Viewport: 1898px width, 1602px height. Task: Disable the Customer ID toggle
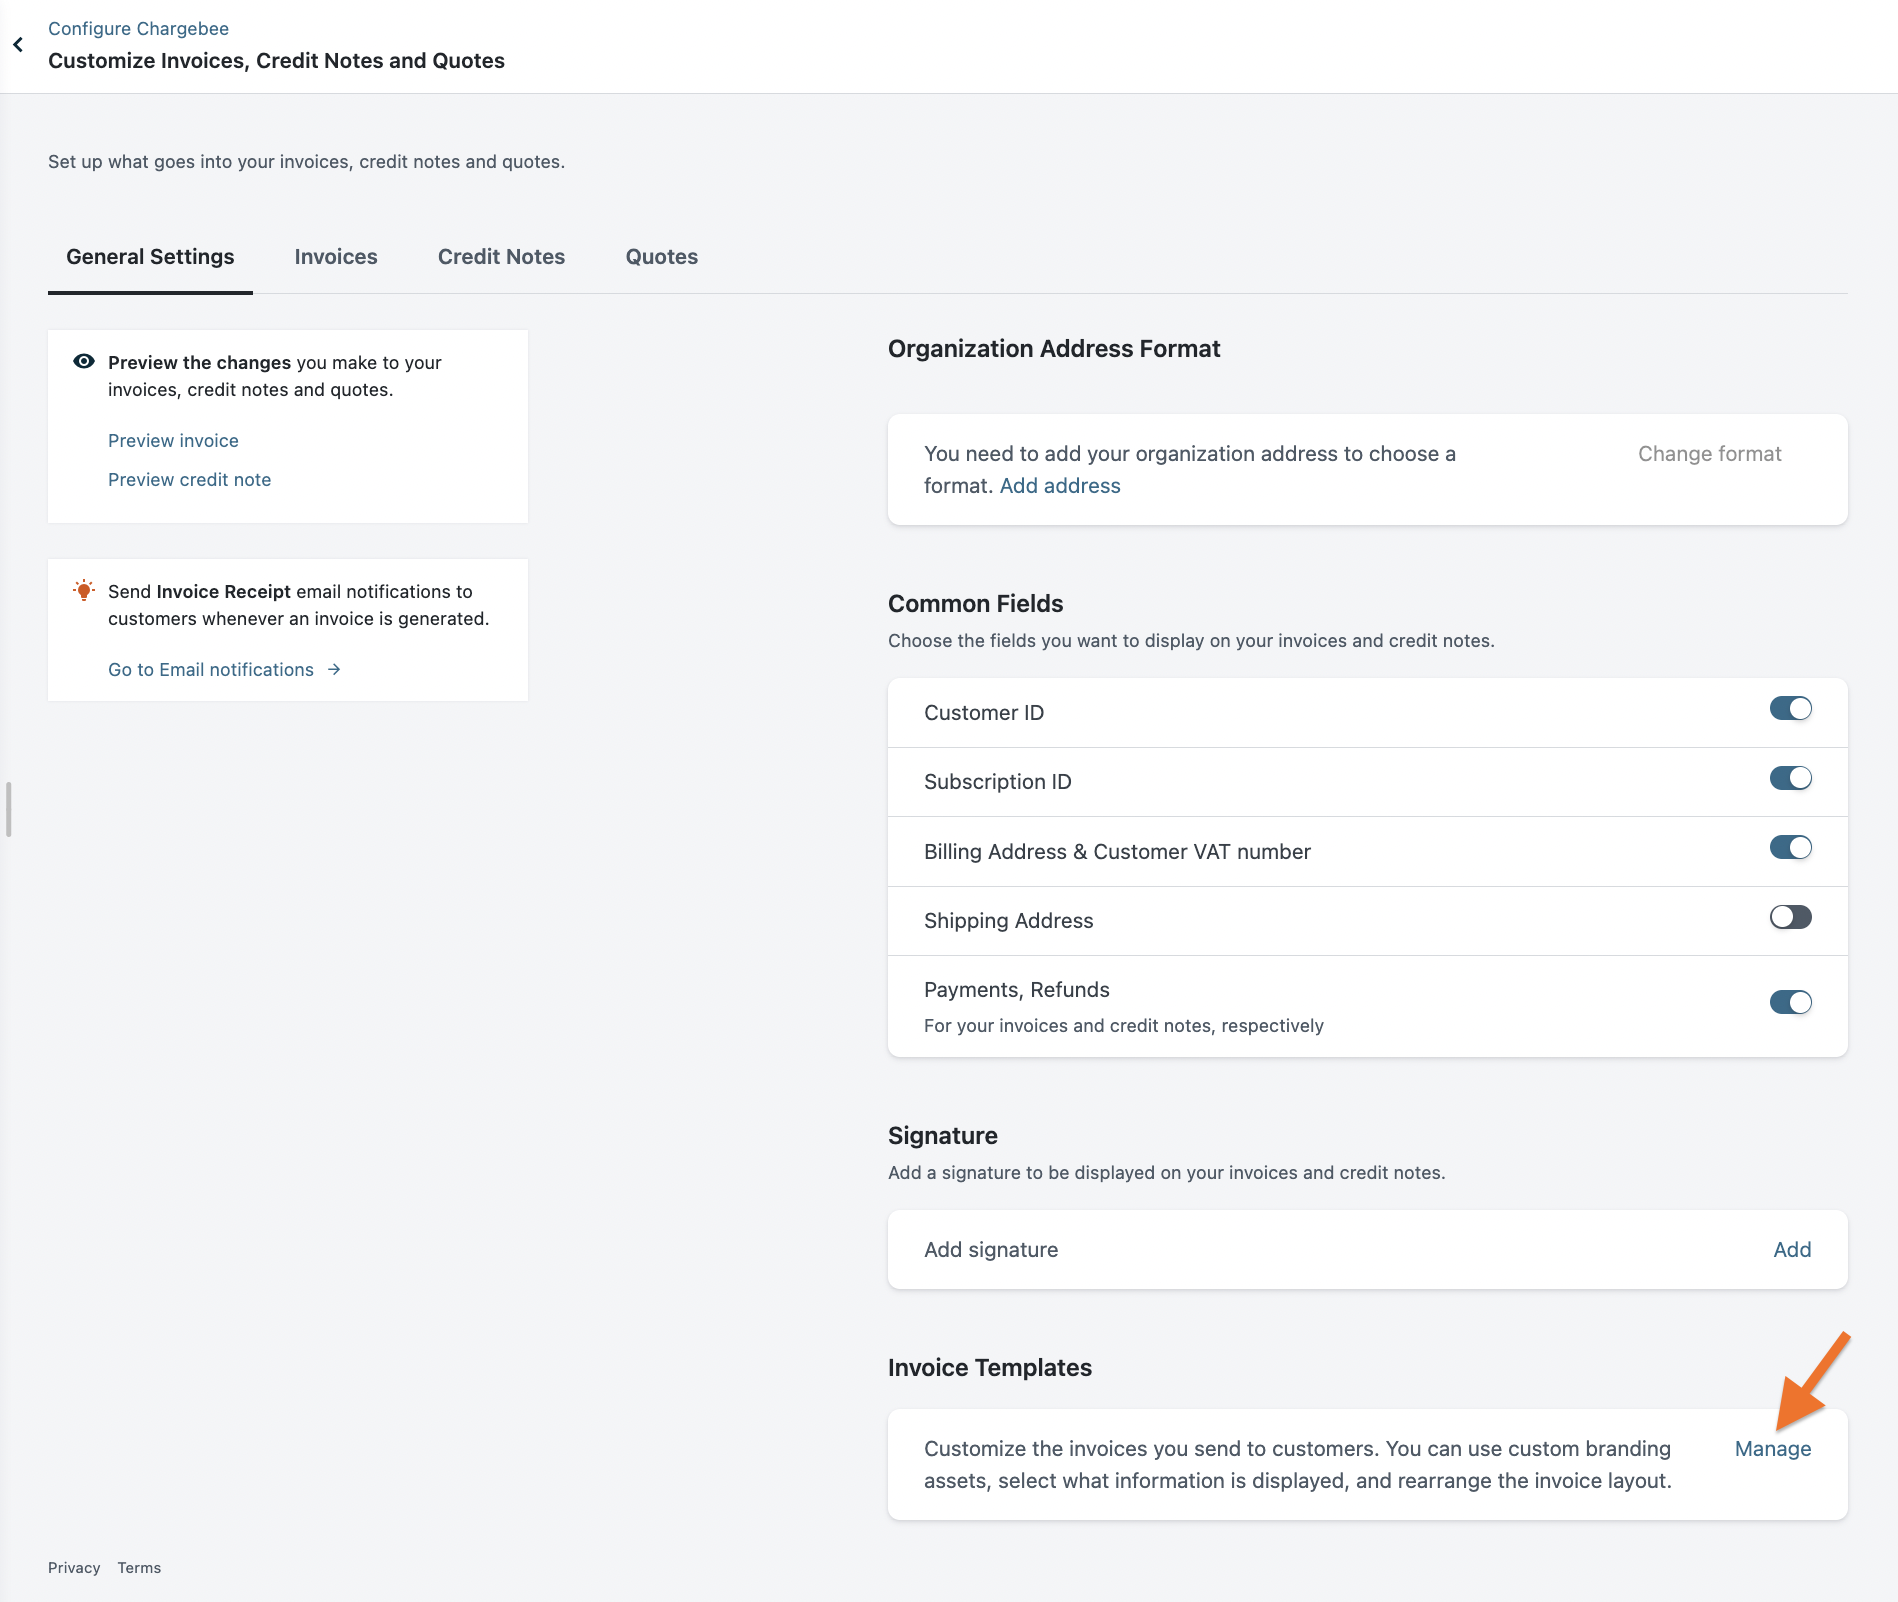1790,709
